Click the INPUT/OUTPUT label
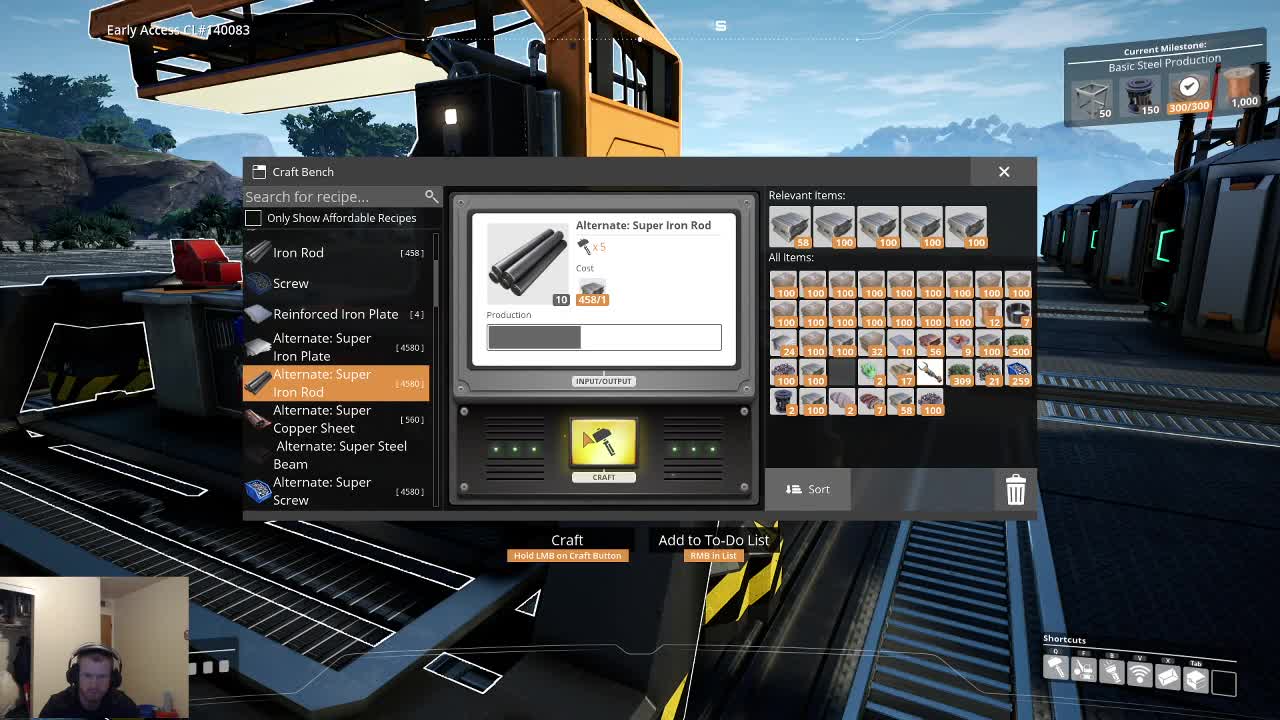This screenshot has width=1280, height=720. [x=604, y=381]
